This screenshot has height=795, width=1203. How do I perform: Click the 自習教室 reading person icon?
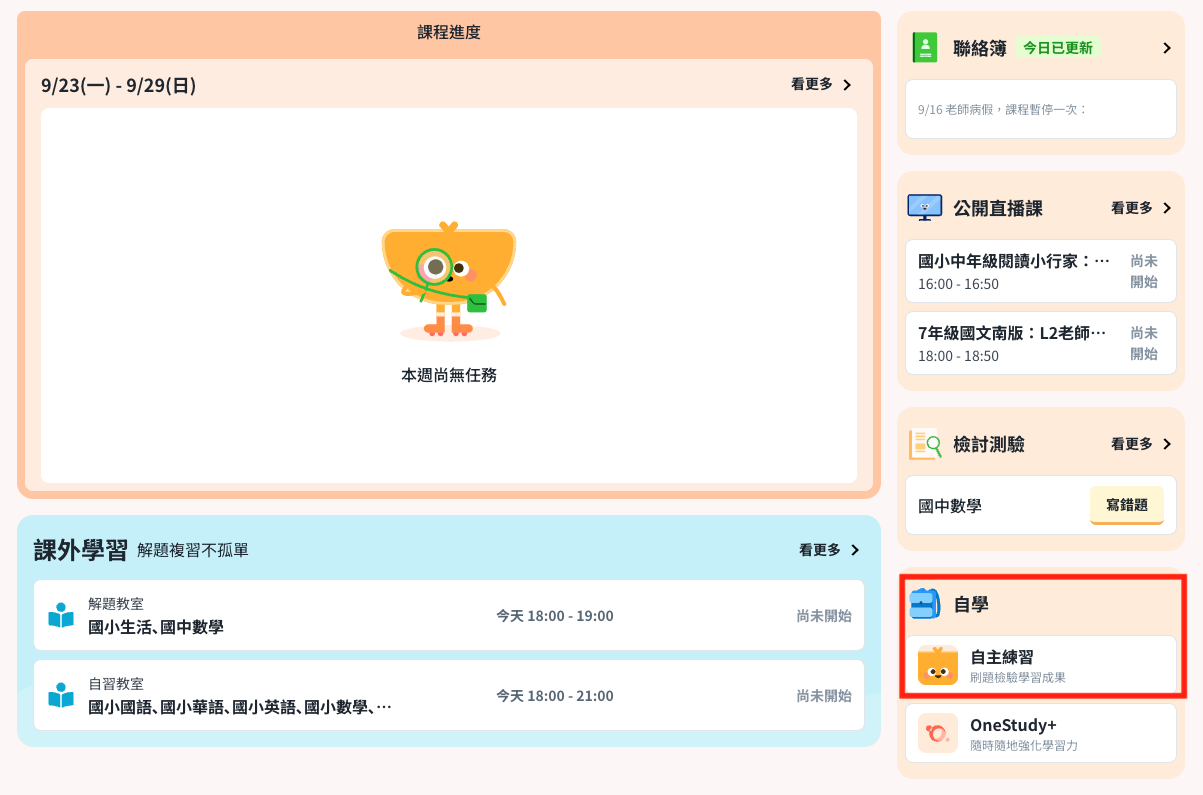click(61, 695)
